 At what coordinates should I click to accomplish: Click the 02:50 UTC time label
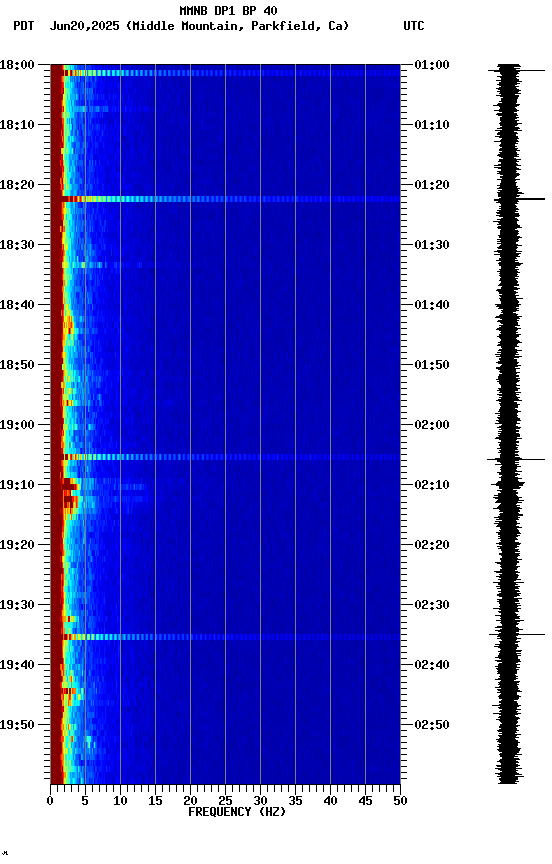[432, 725]
